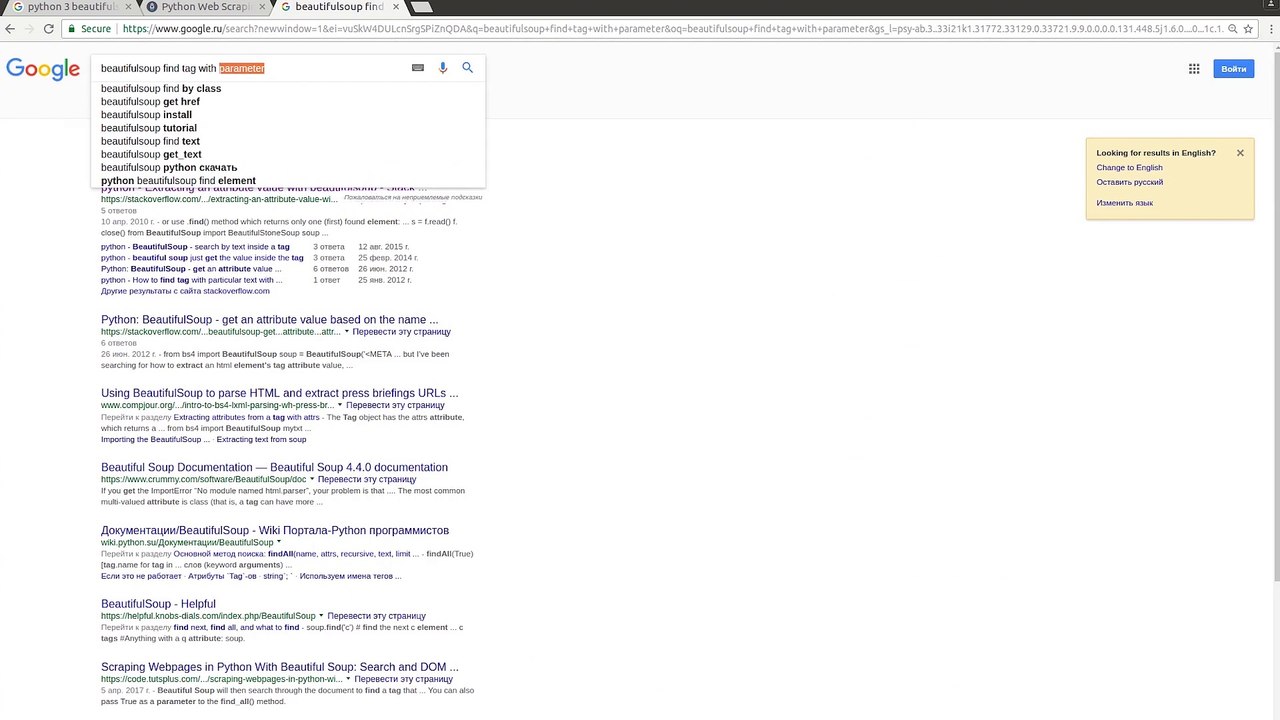Reload the current page
Screen dimensions: 1280x720
coord(49,29)
